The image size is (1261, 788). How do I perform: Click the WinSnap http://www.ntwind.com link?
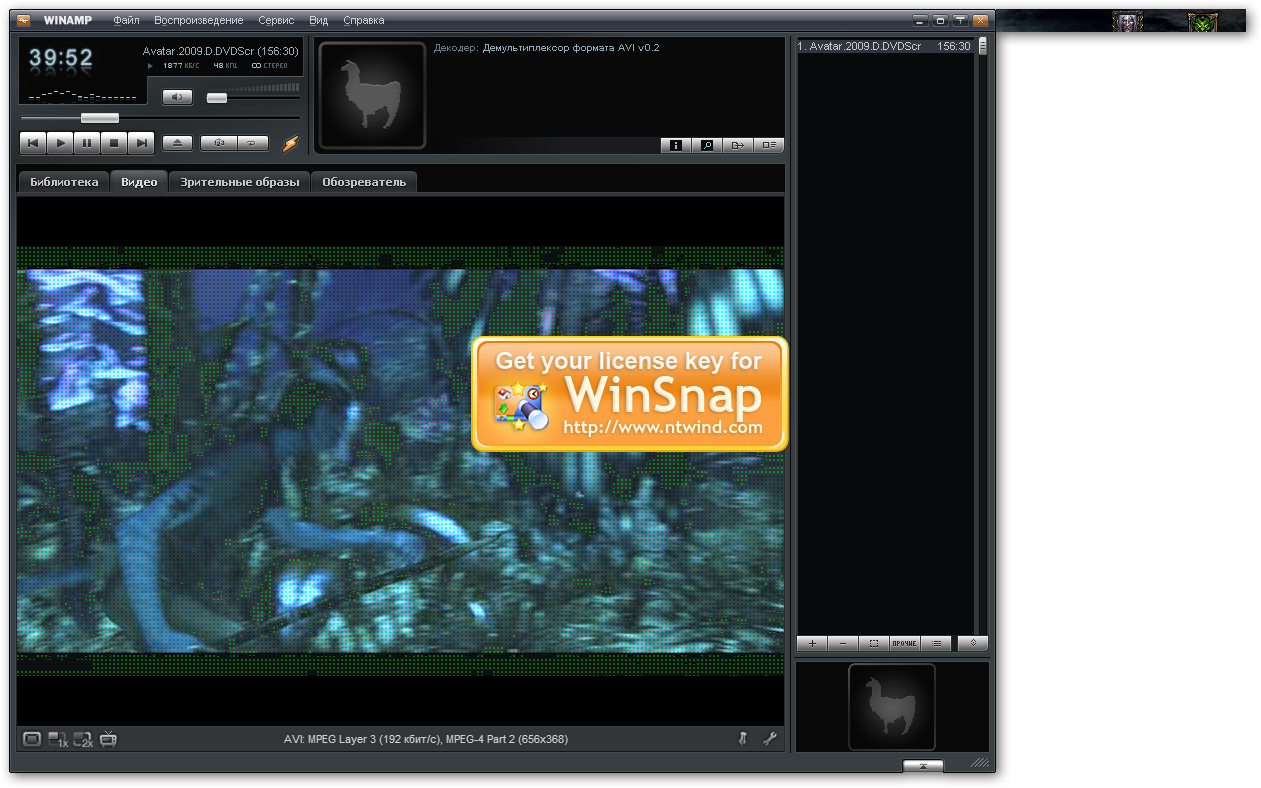click(x=662, y=428)
